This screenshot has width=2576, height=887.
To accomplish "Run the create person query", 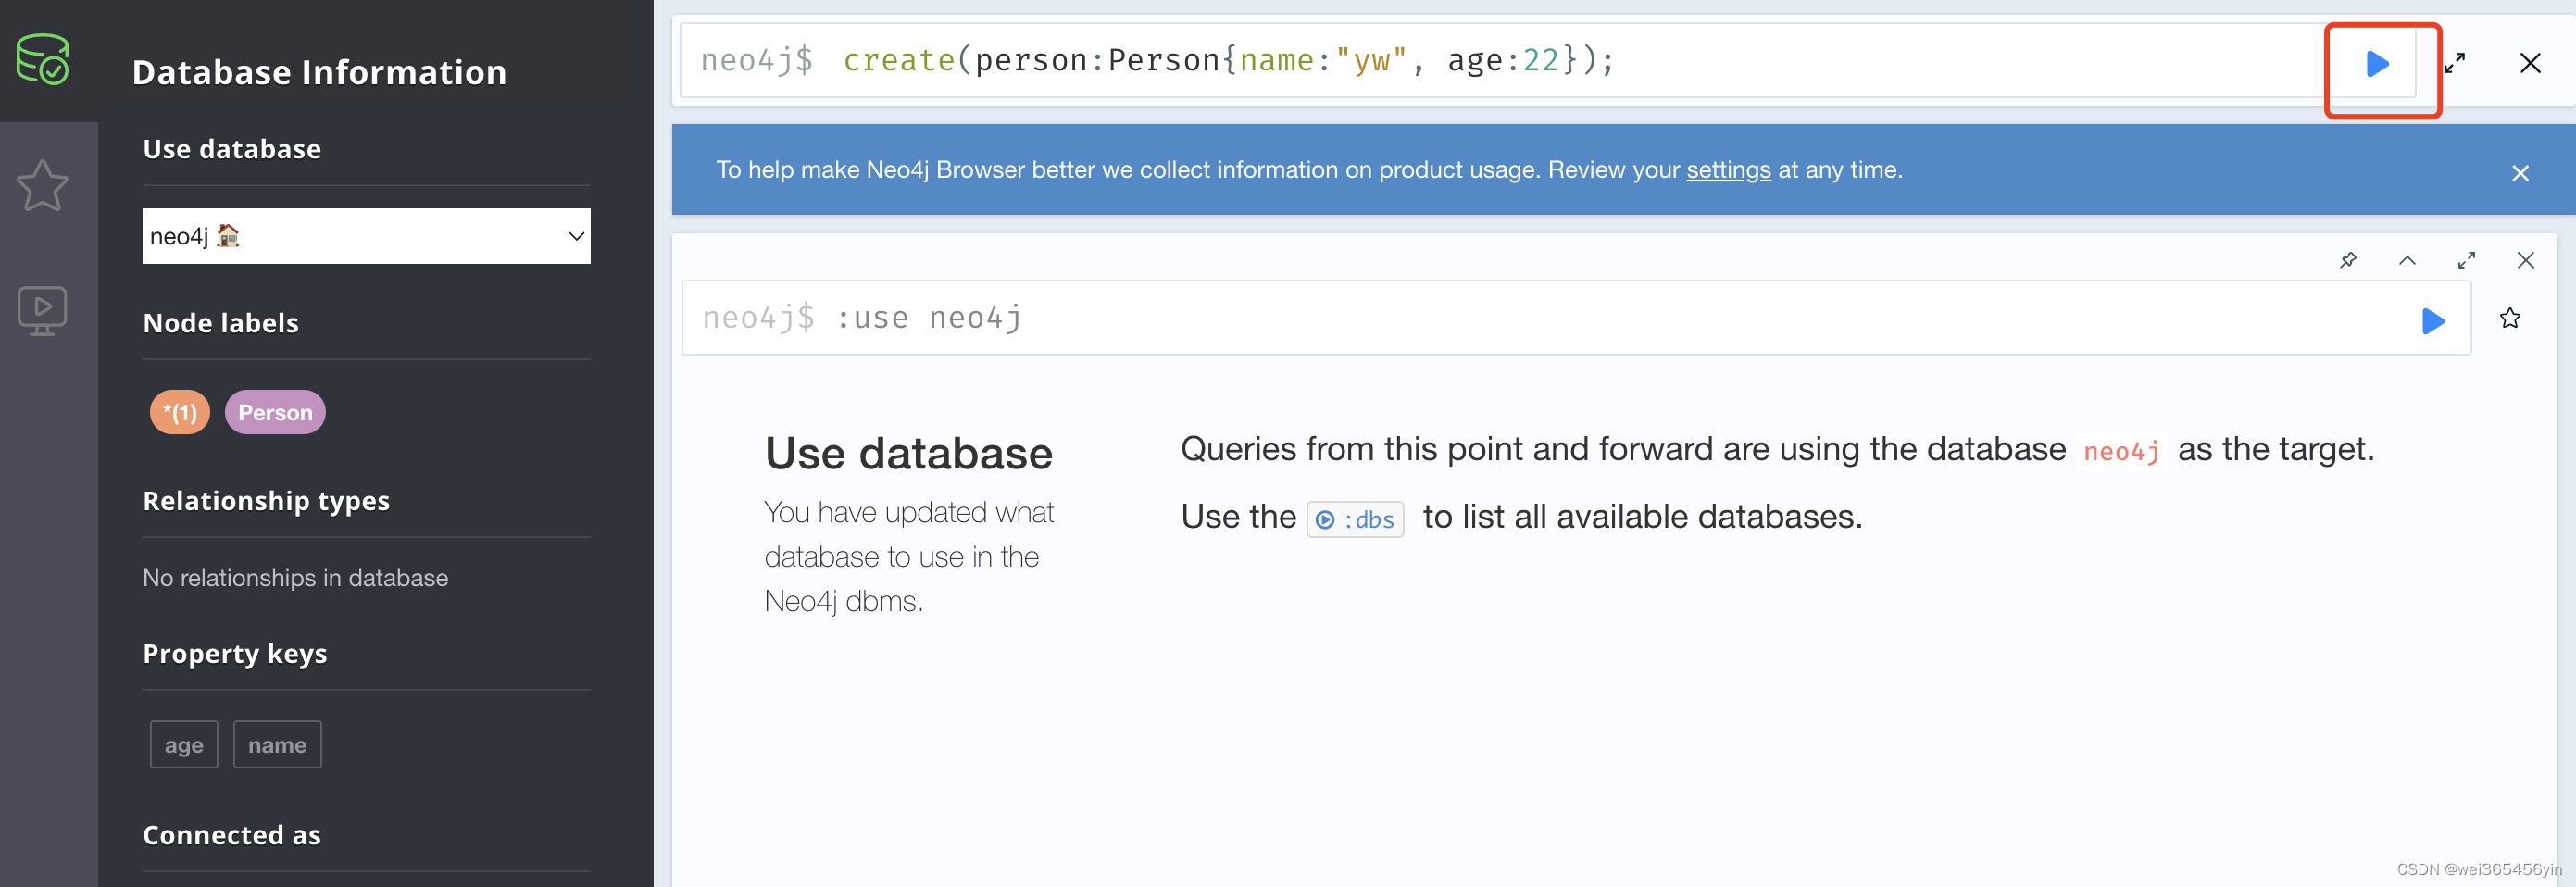I will 2378,64.
